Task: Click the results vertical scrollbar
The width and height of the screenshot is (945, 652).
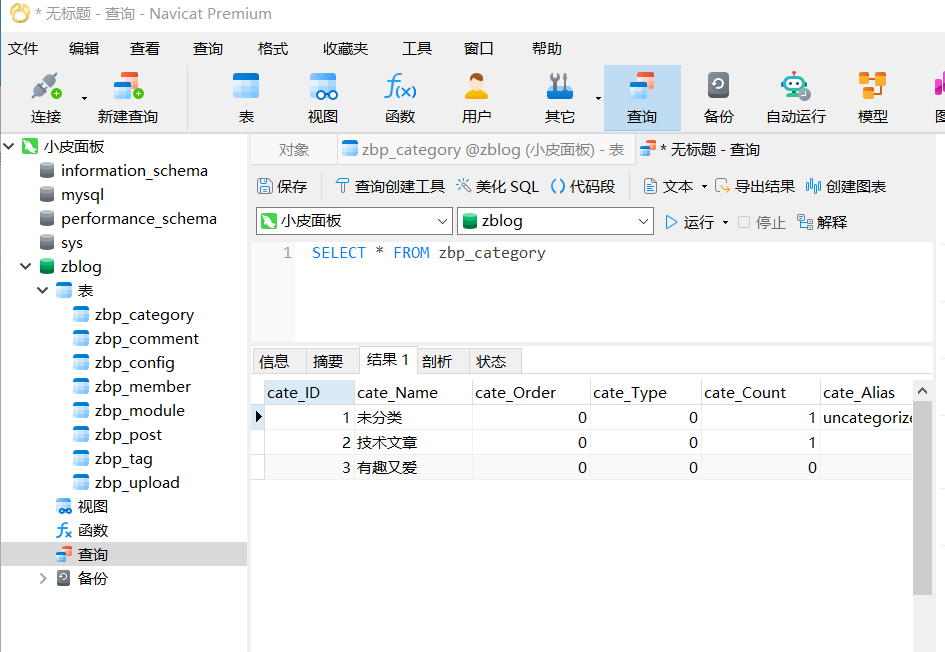Action: click(922, 497)
